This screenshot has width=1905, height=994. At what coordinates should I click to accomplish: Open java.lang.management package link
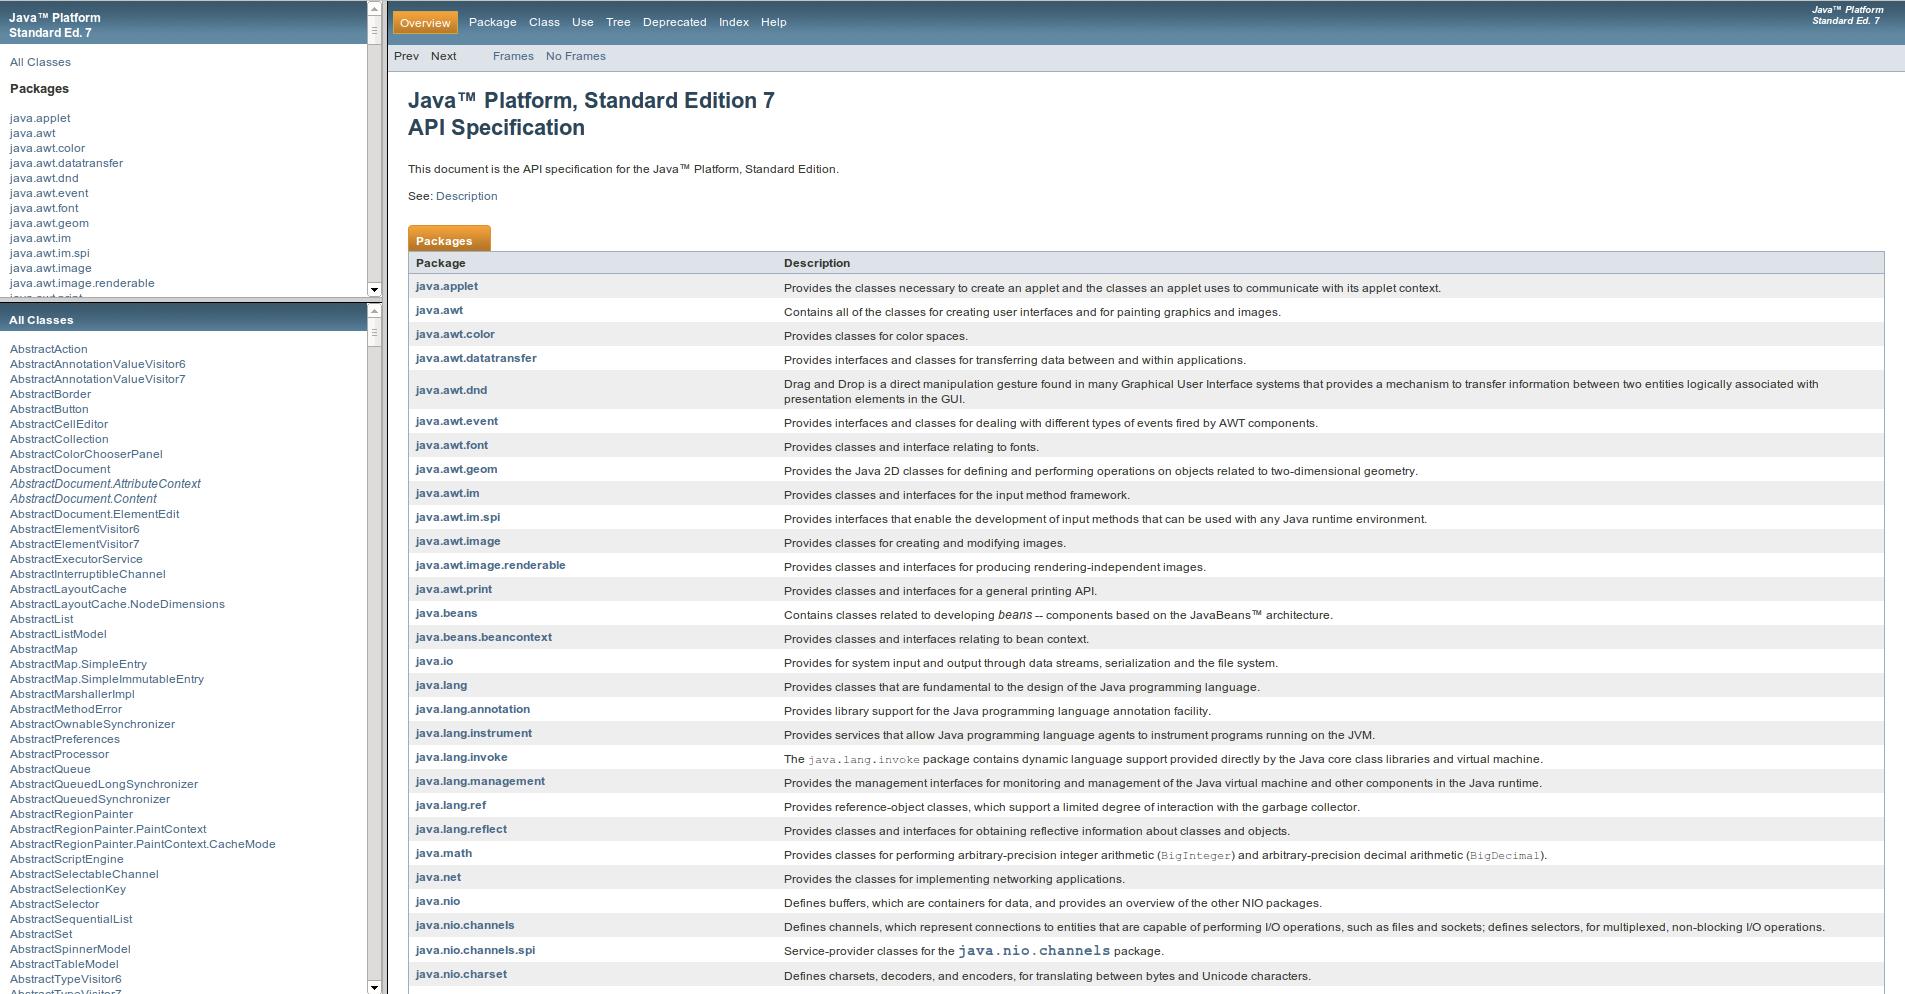tap(480, 781)
